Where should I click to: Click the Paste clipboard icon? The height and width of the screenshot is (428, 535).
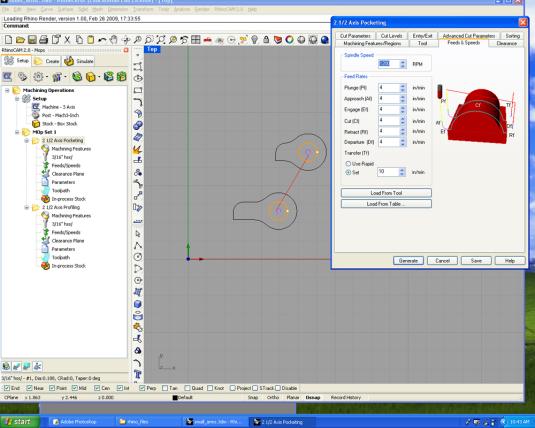91,40
